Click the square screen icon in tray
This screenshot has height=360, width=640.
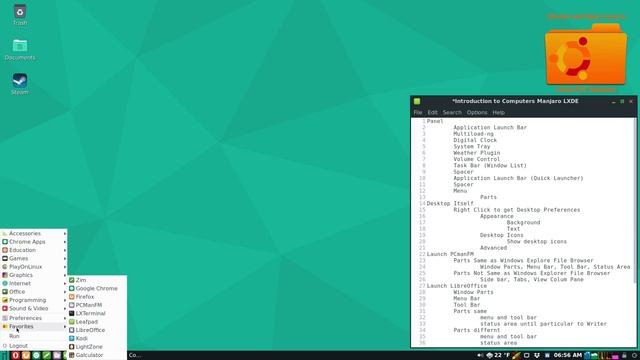[527, 356]
